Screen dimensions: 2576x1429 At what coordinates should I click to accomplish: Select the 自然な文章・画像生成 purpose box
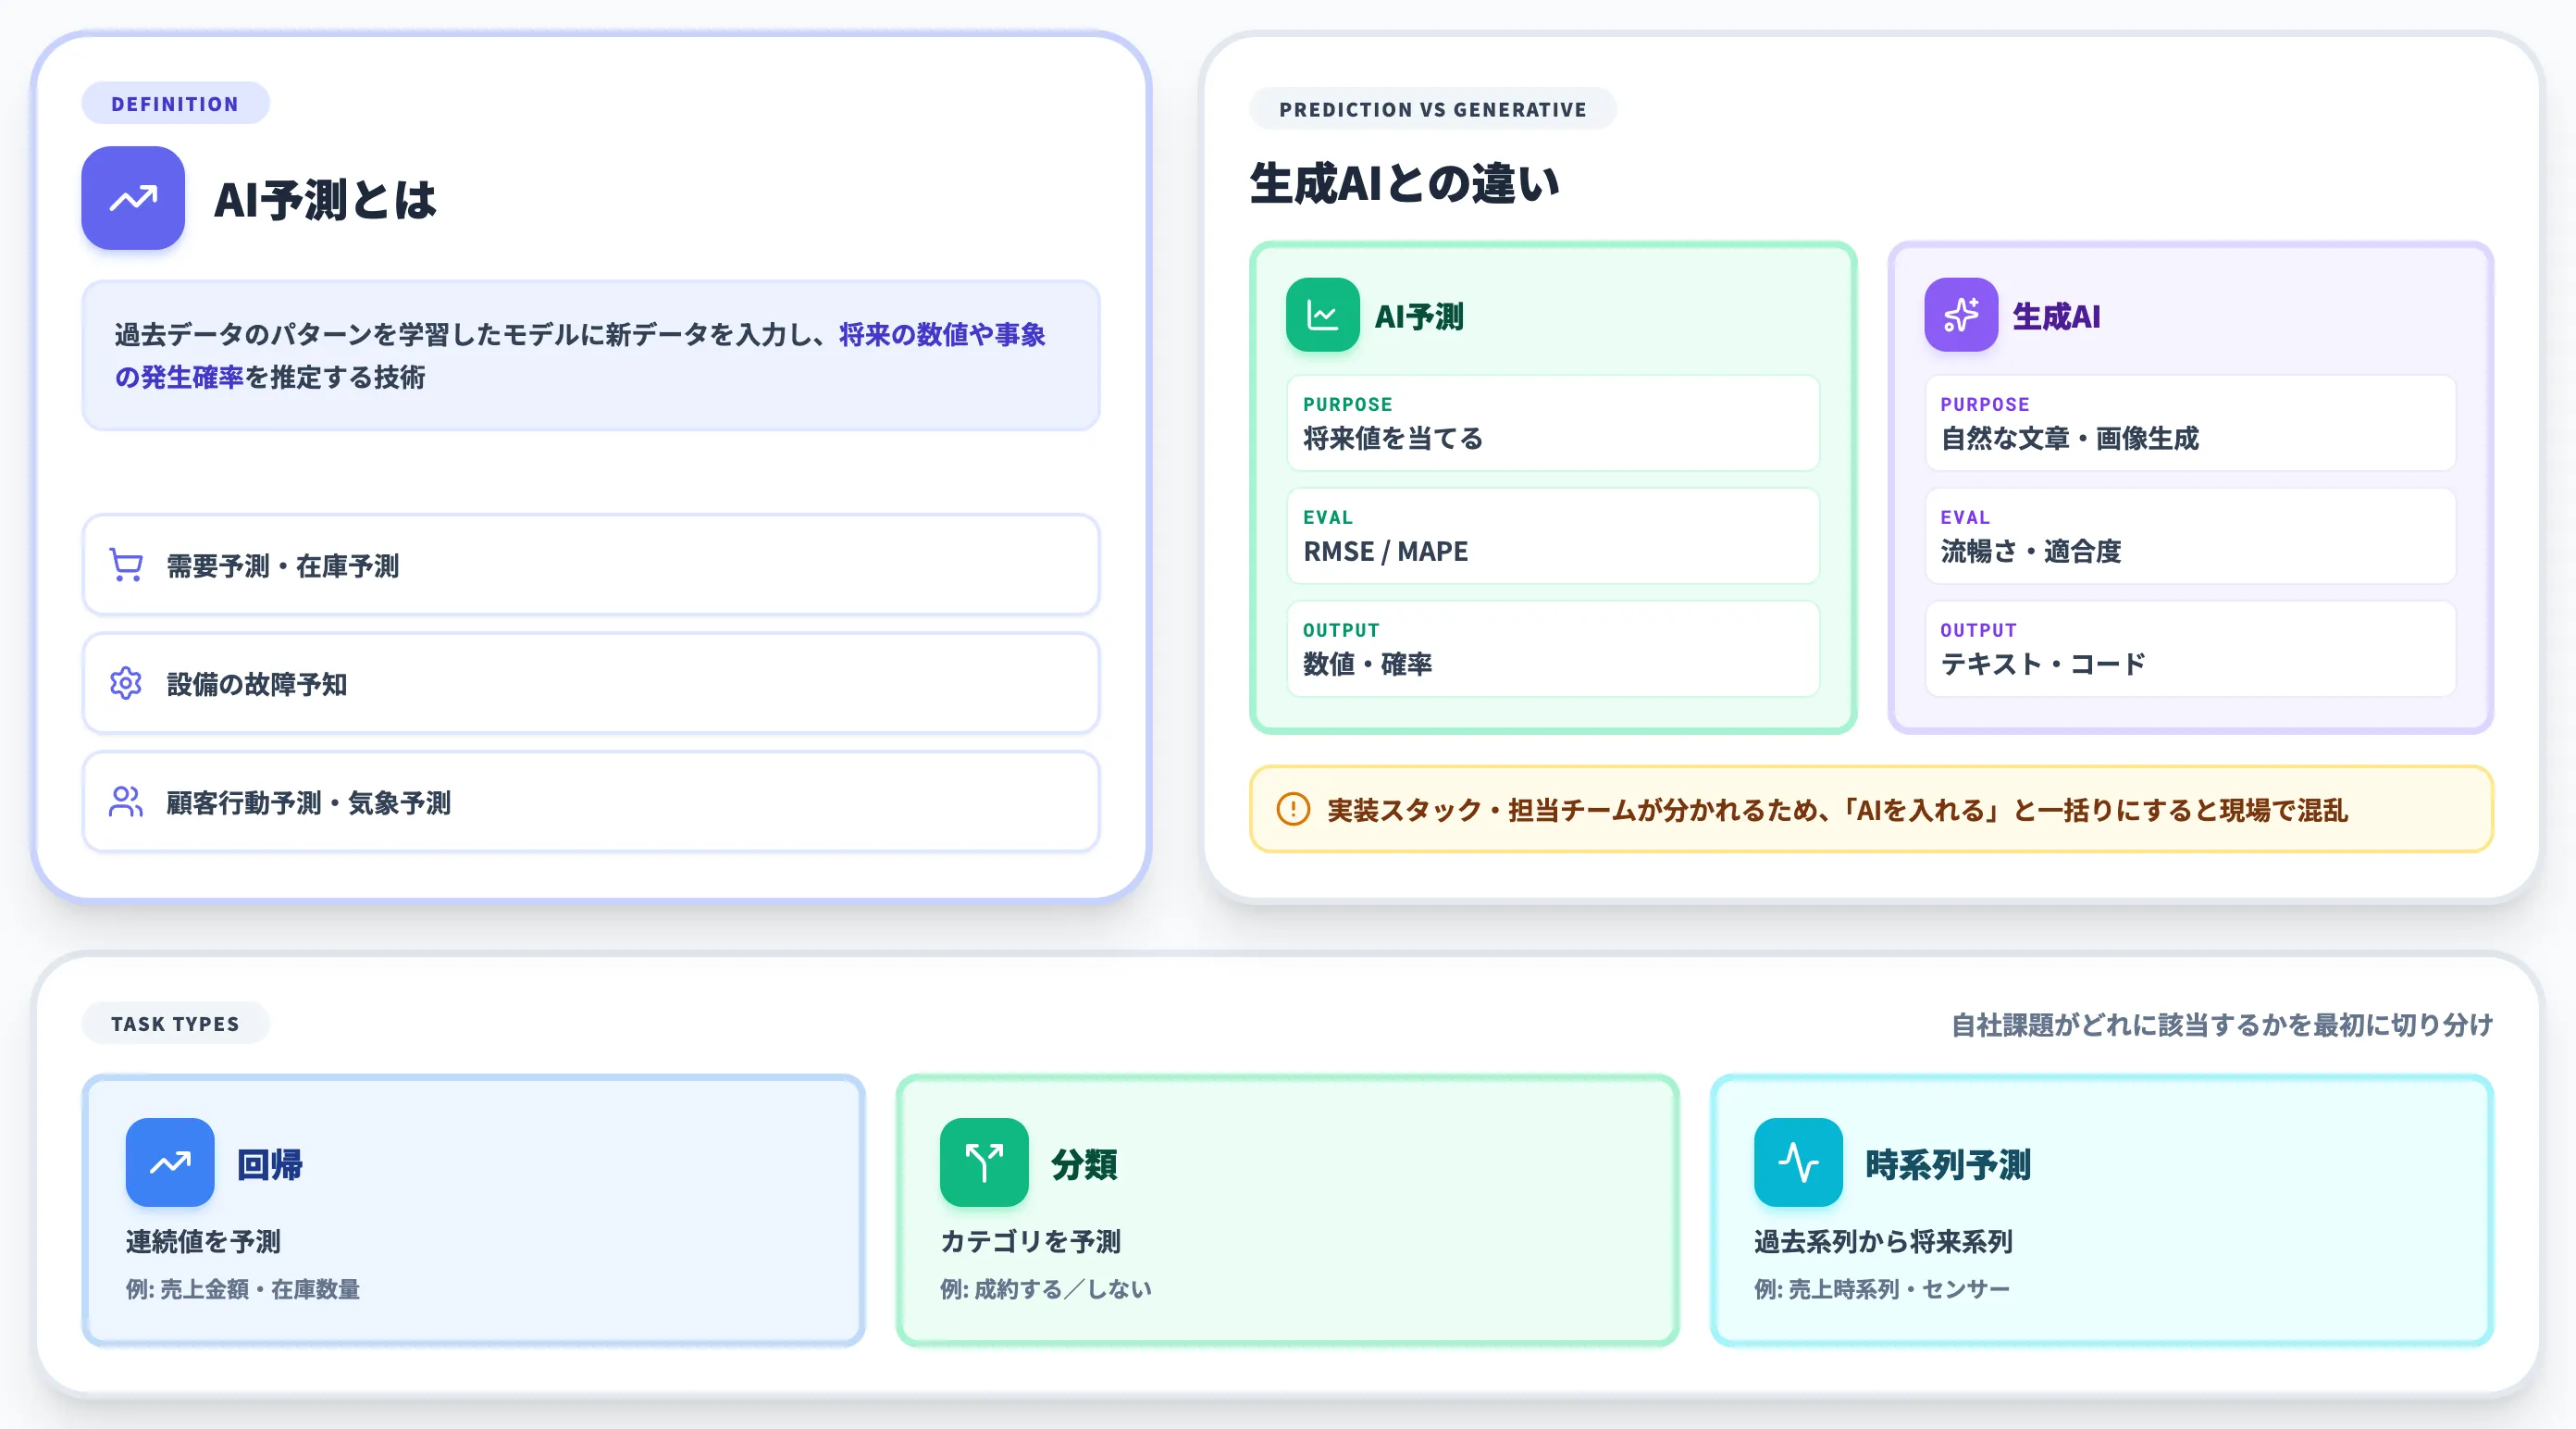click(2190, 423)
